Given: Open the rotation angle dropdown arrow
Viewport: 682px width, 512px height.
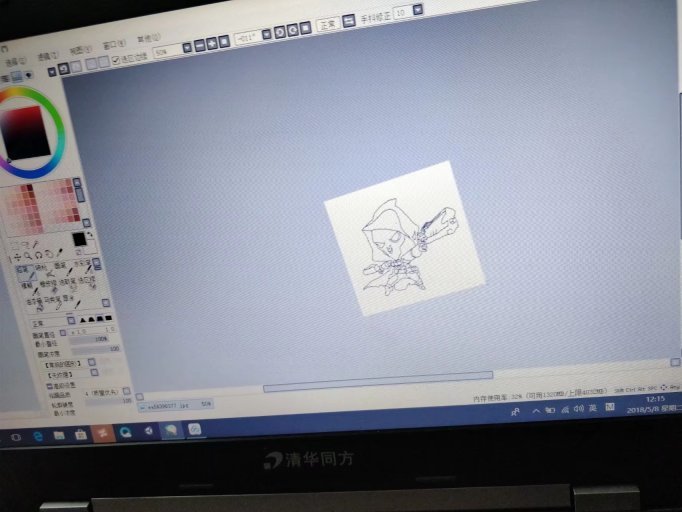Looking at the screenshot, I should [x=267, y=34].
